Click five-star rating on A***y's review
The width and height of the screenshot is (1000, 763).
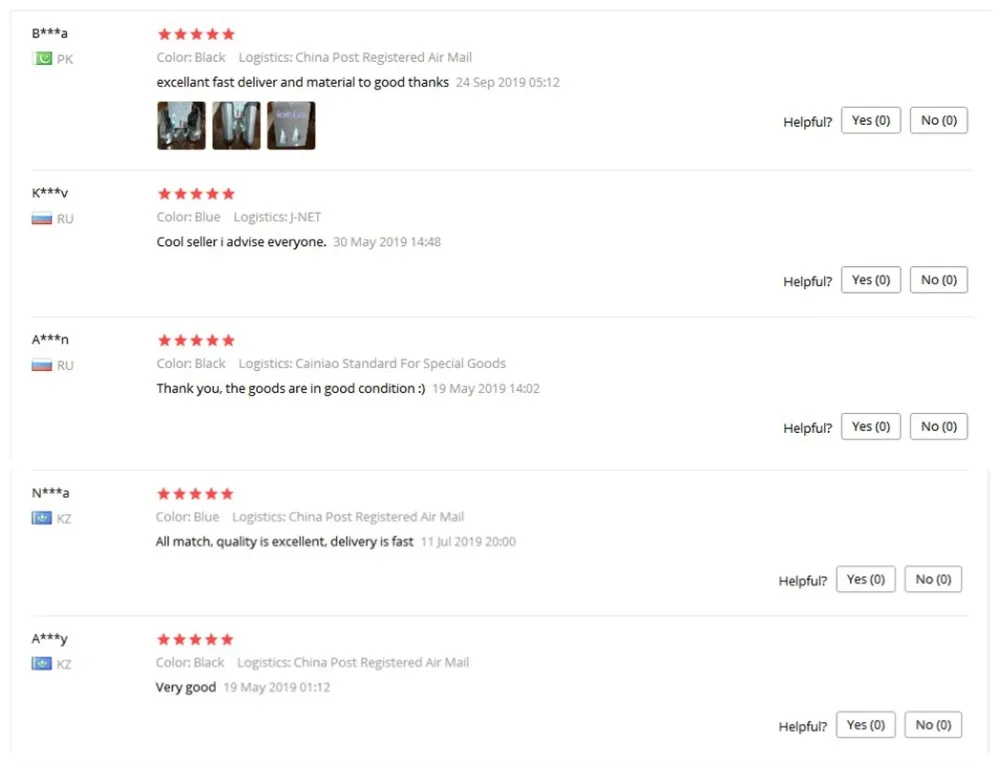[x=195, y=639]
